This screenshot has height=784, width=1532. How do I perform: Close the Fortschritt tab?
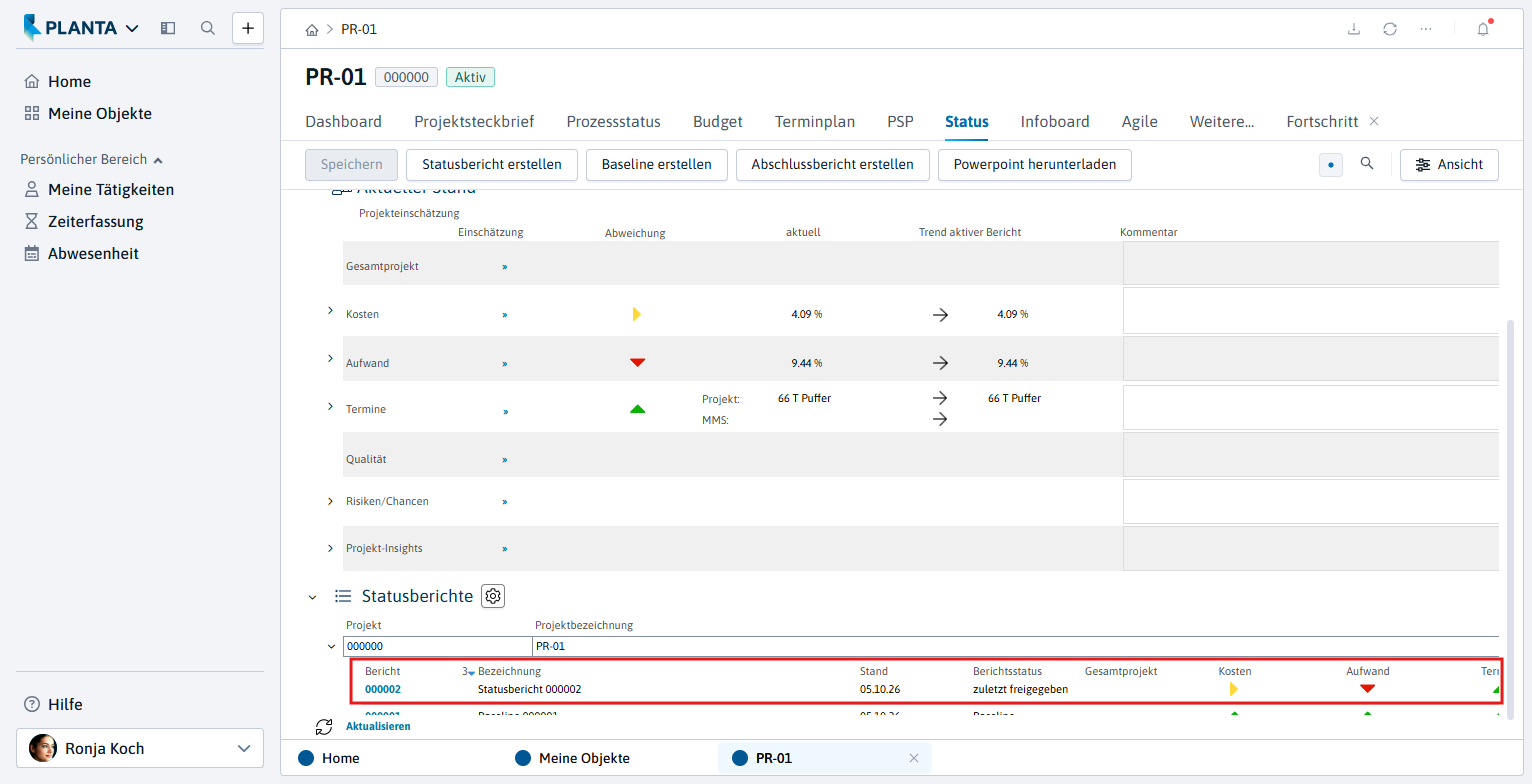pyautogui.click(x=1374, y=121)
